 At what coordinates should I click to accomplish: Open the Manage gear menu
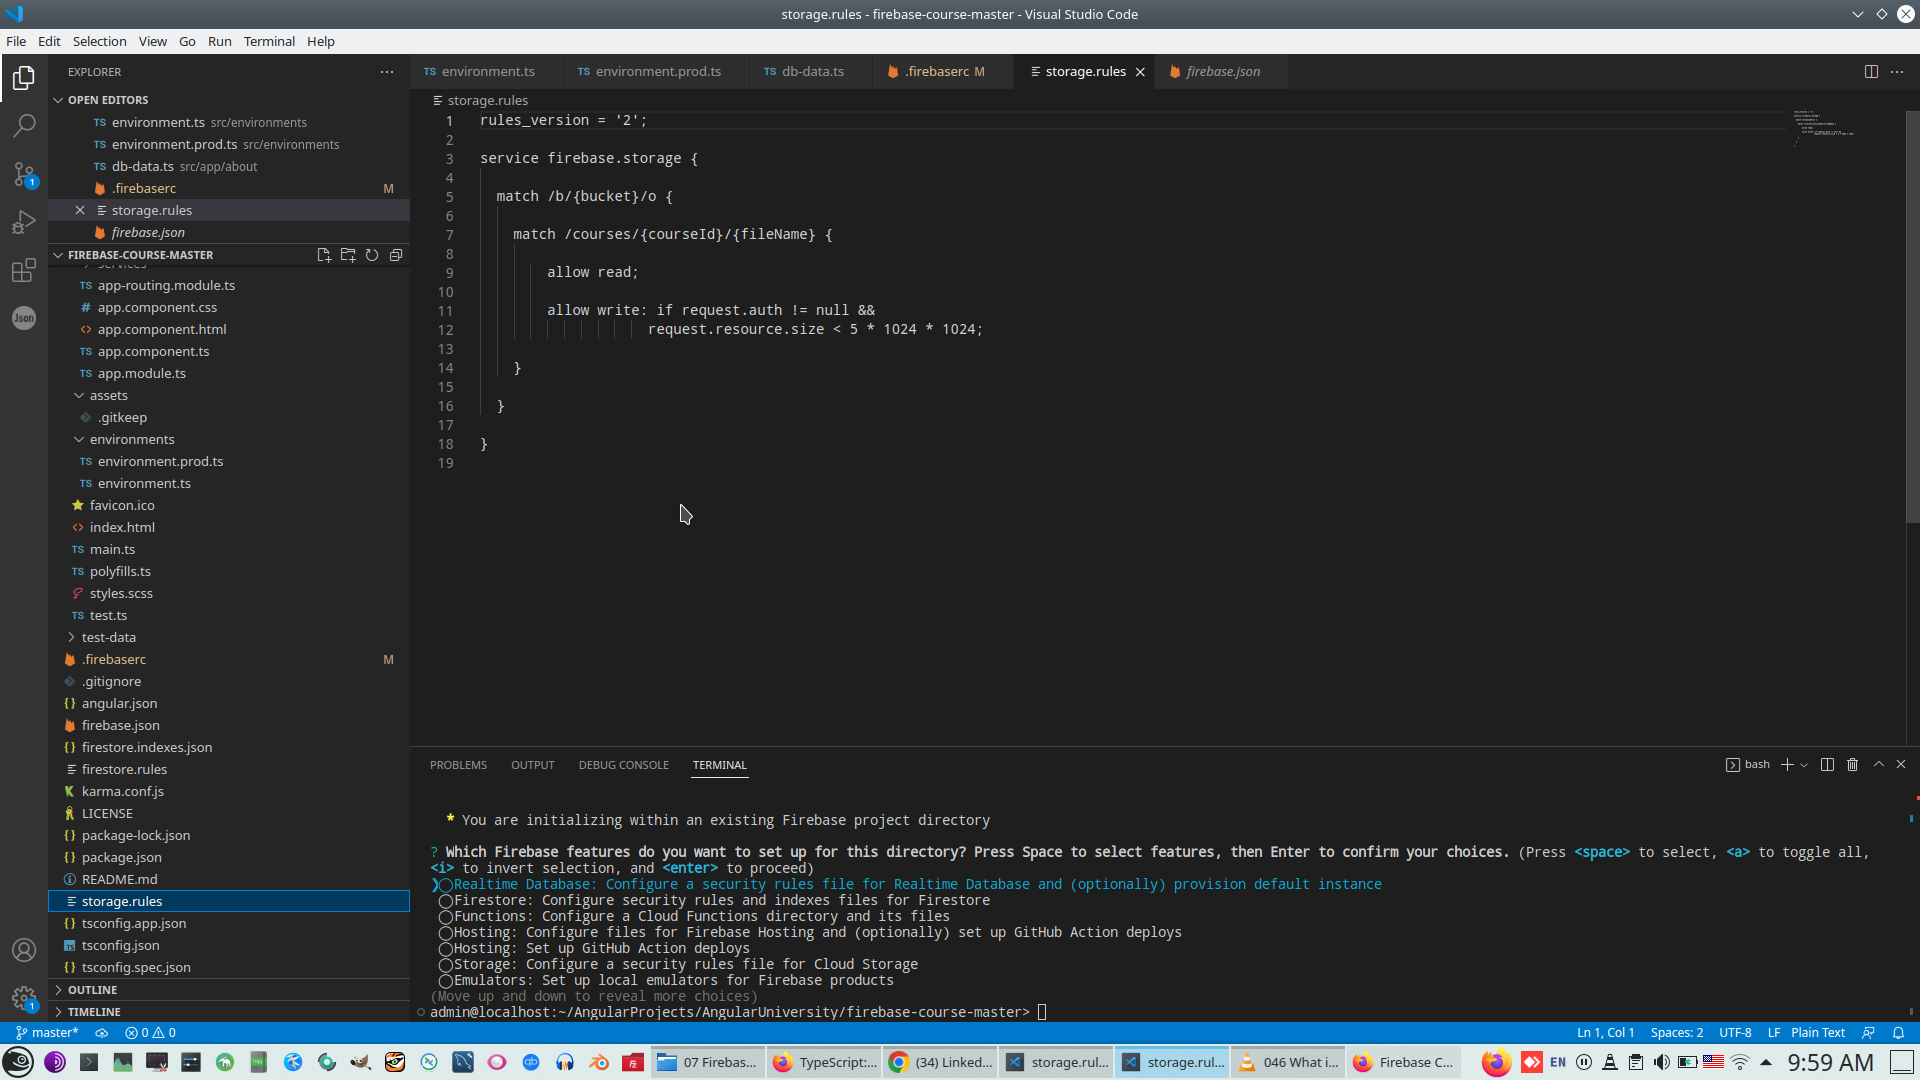point(24,997)
